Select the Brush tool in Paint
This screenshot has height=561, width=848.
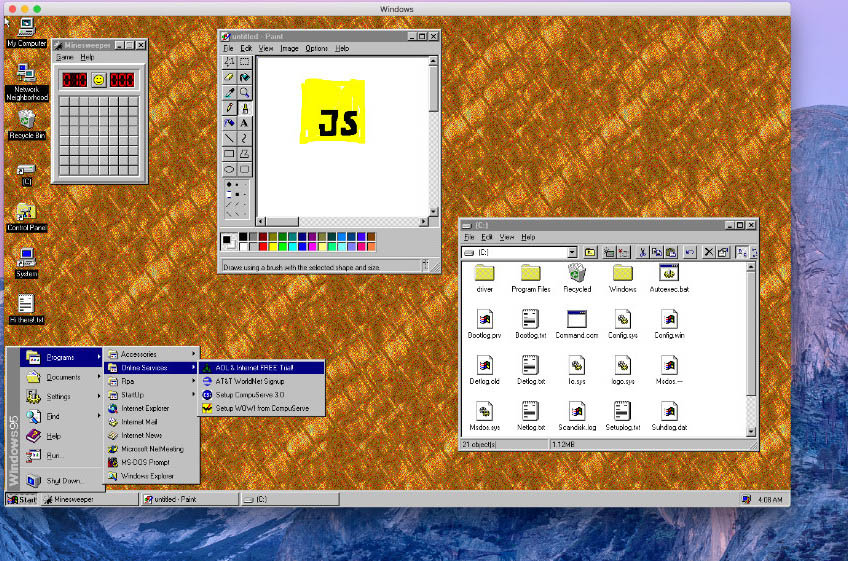pyautogui.click(x=244, y=108)
